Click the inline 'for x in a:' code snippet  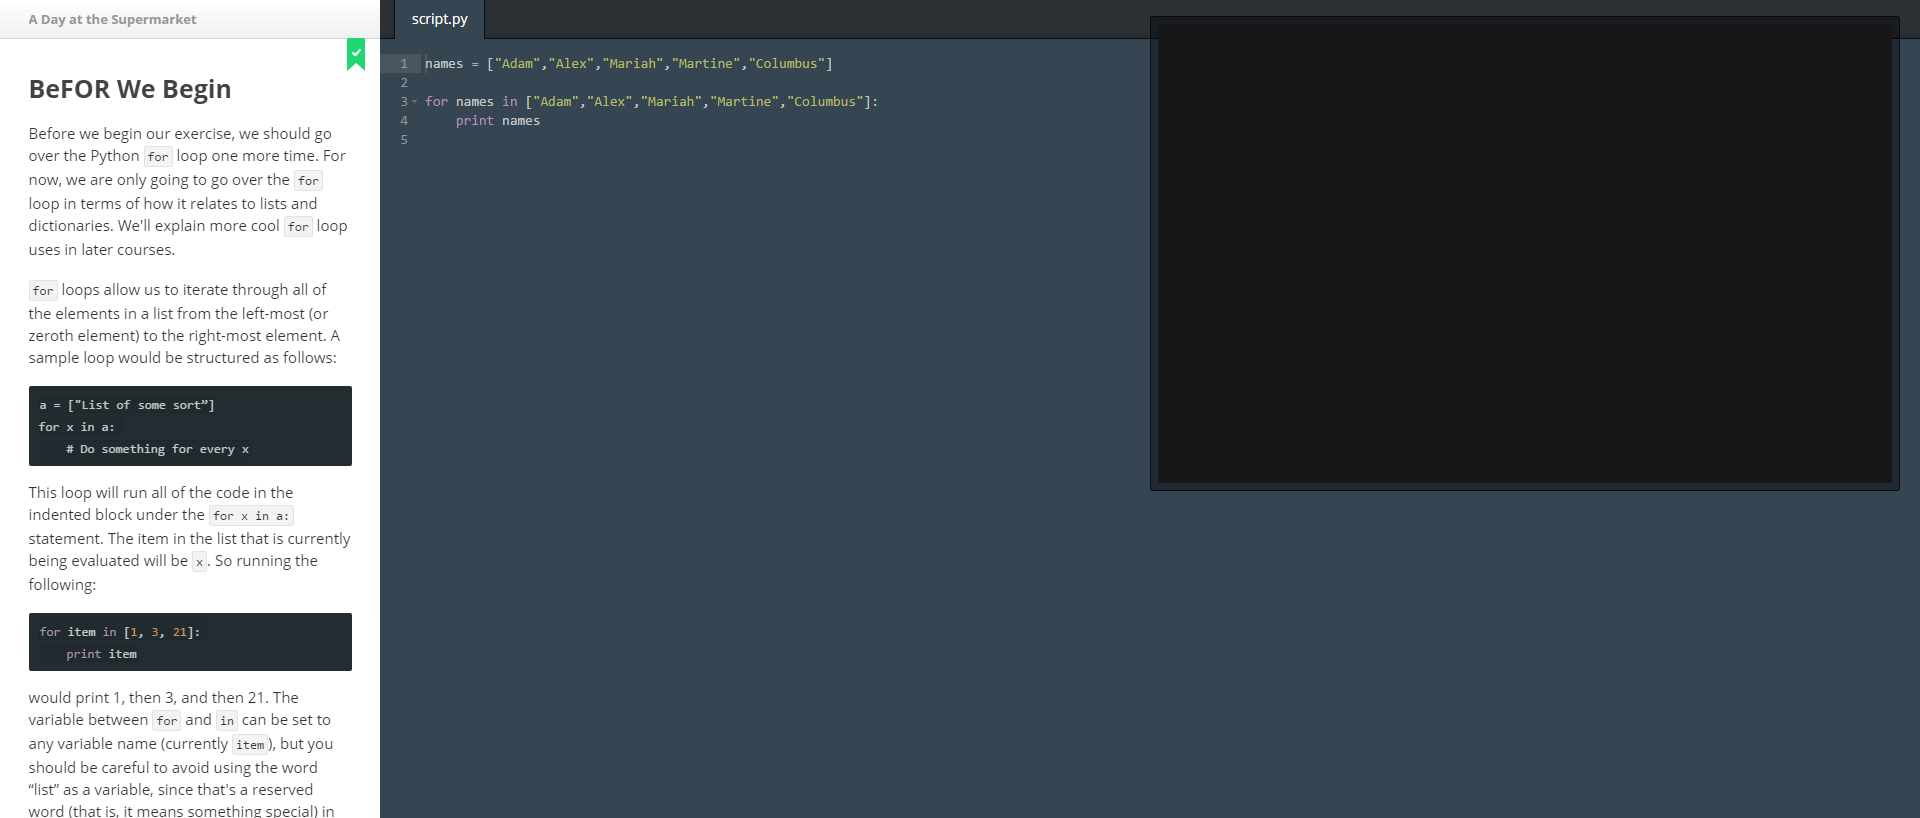click(251, 516)
